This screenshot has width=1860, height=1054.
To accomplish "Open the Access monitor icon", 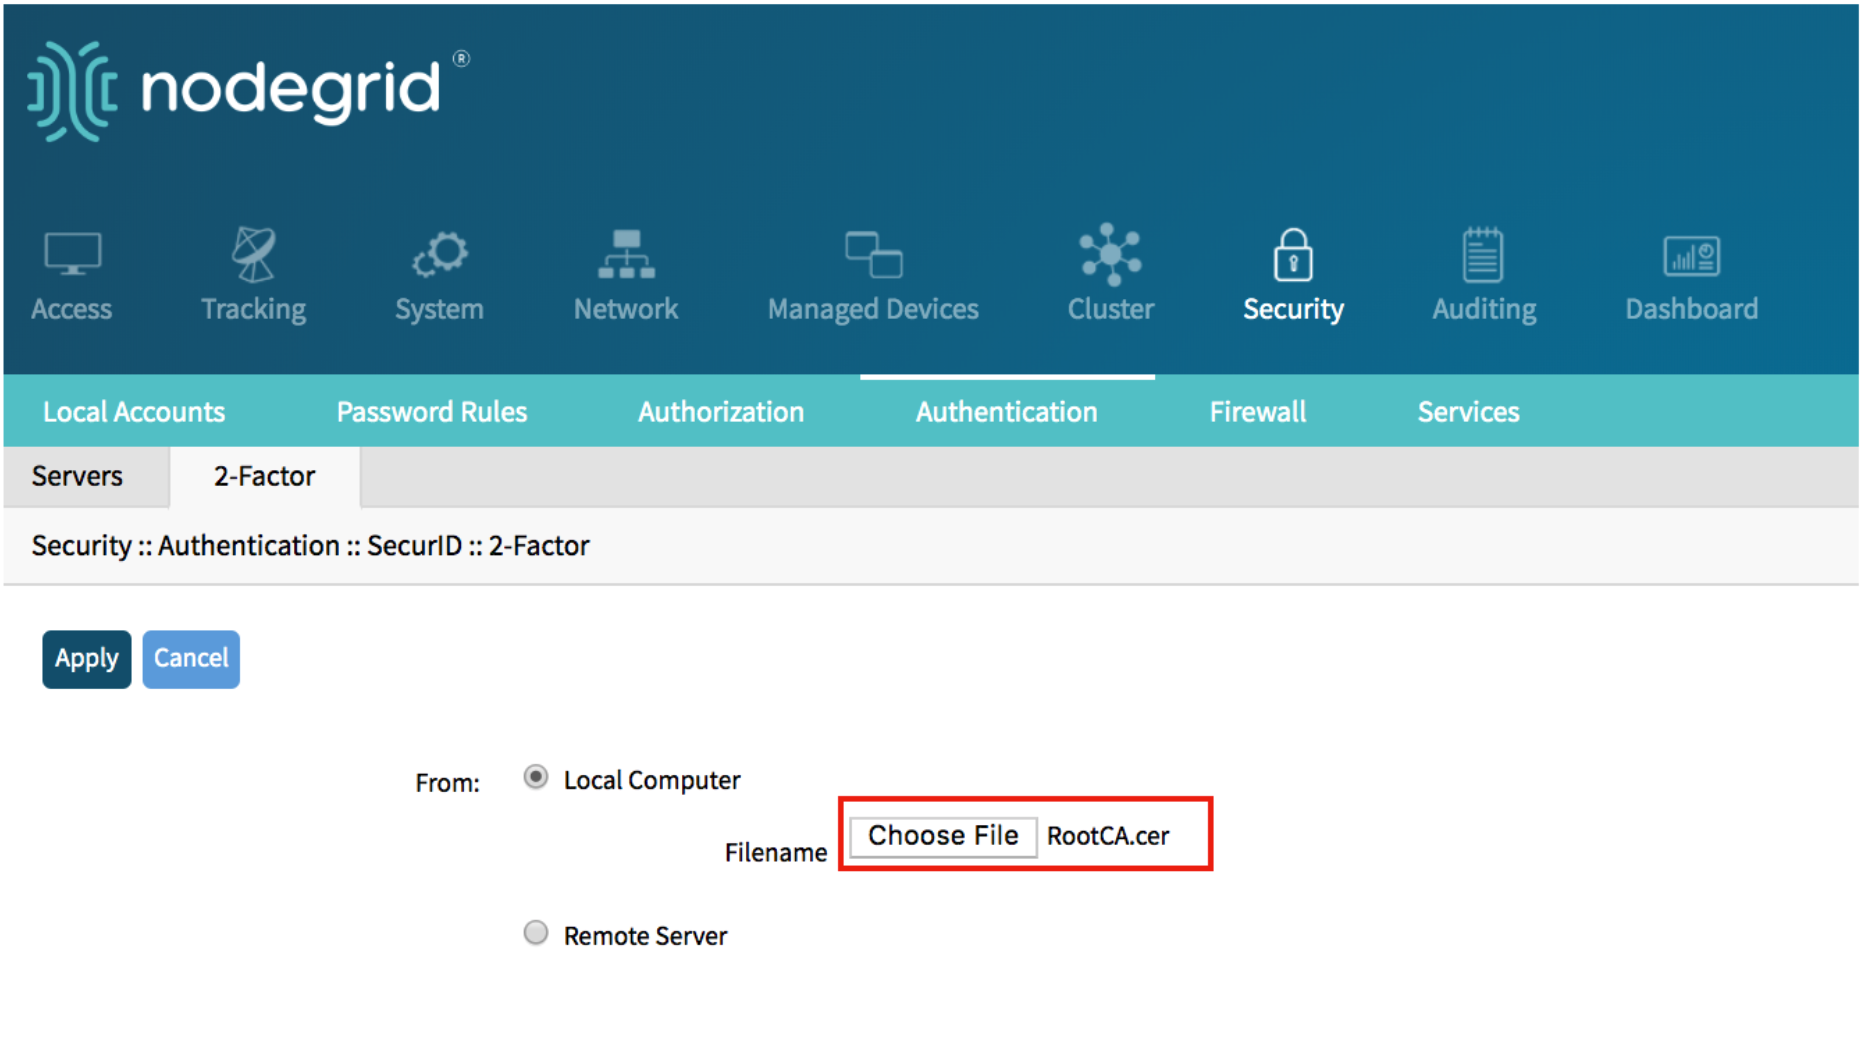I will click(72, 255).
